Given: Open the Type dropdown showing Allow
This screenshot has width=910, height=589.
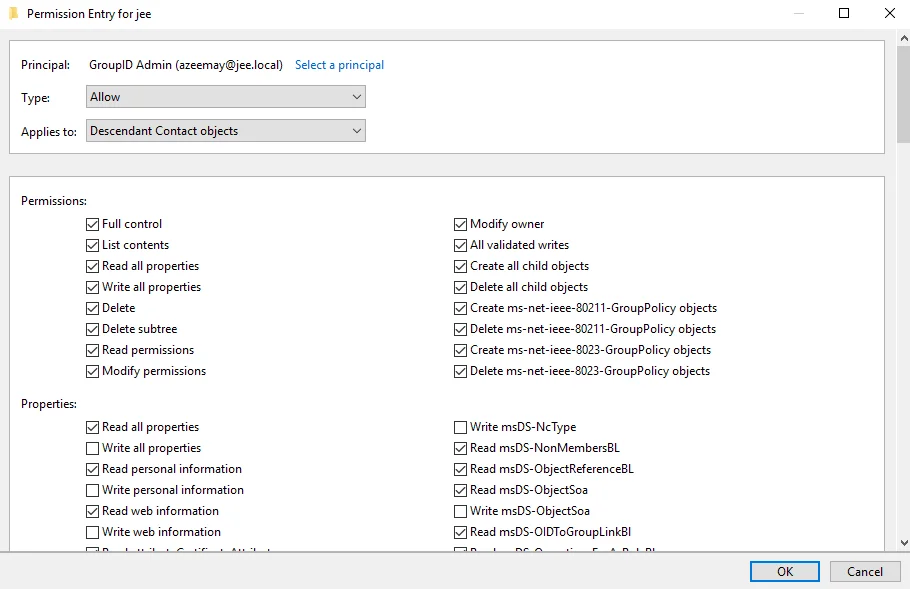Looking at the screenshot, I should point(226,97).
